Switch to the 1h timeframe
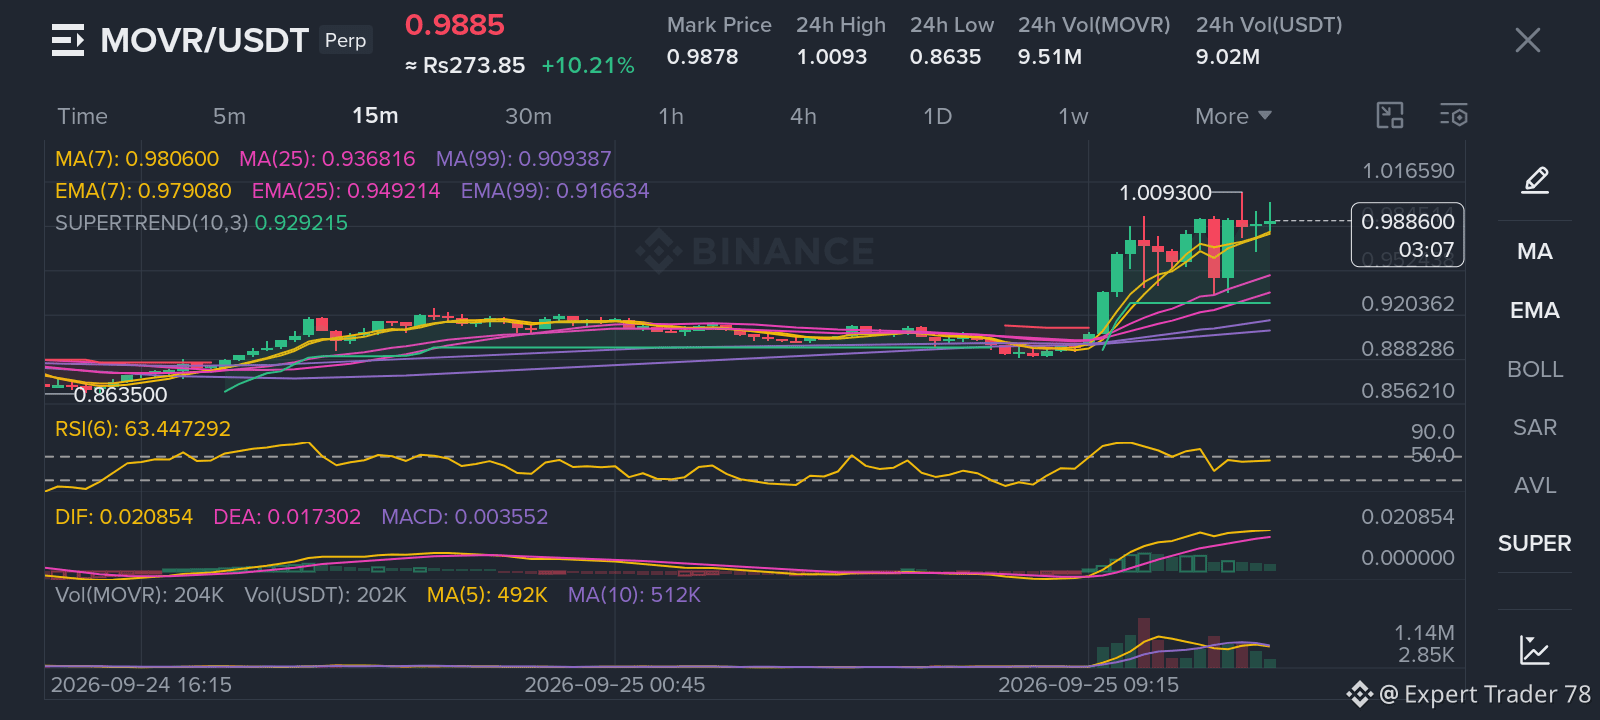1600x720 pixels. (671, 116)
